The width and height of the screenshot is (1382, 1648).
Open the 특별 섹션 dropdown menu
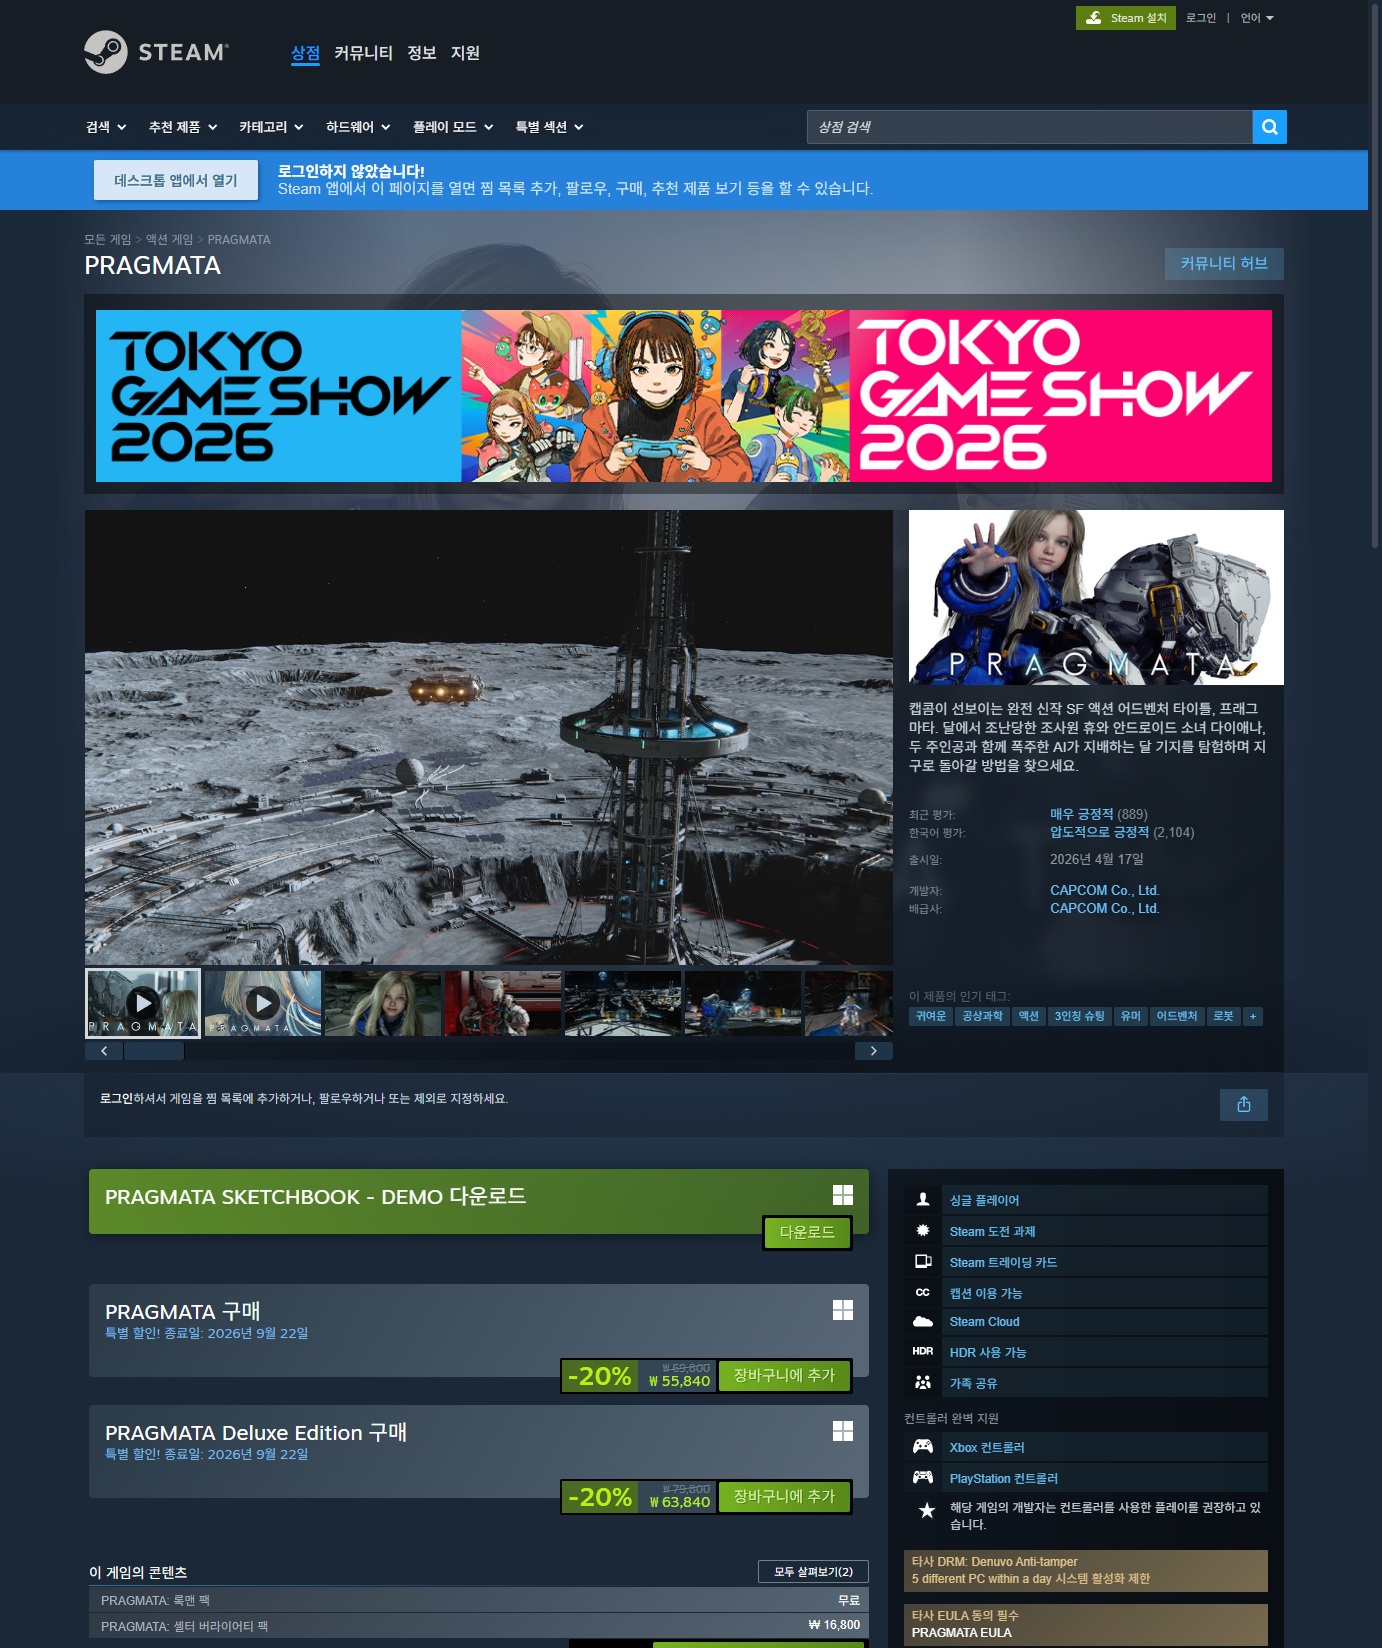[x=549, y=127]
